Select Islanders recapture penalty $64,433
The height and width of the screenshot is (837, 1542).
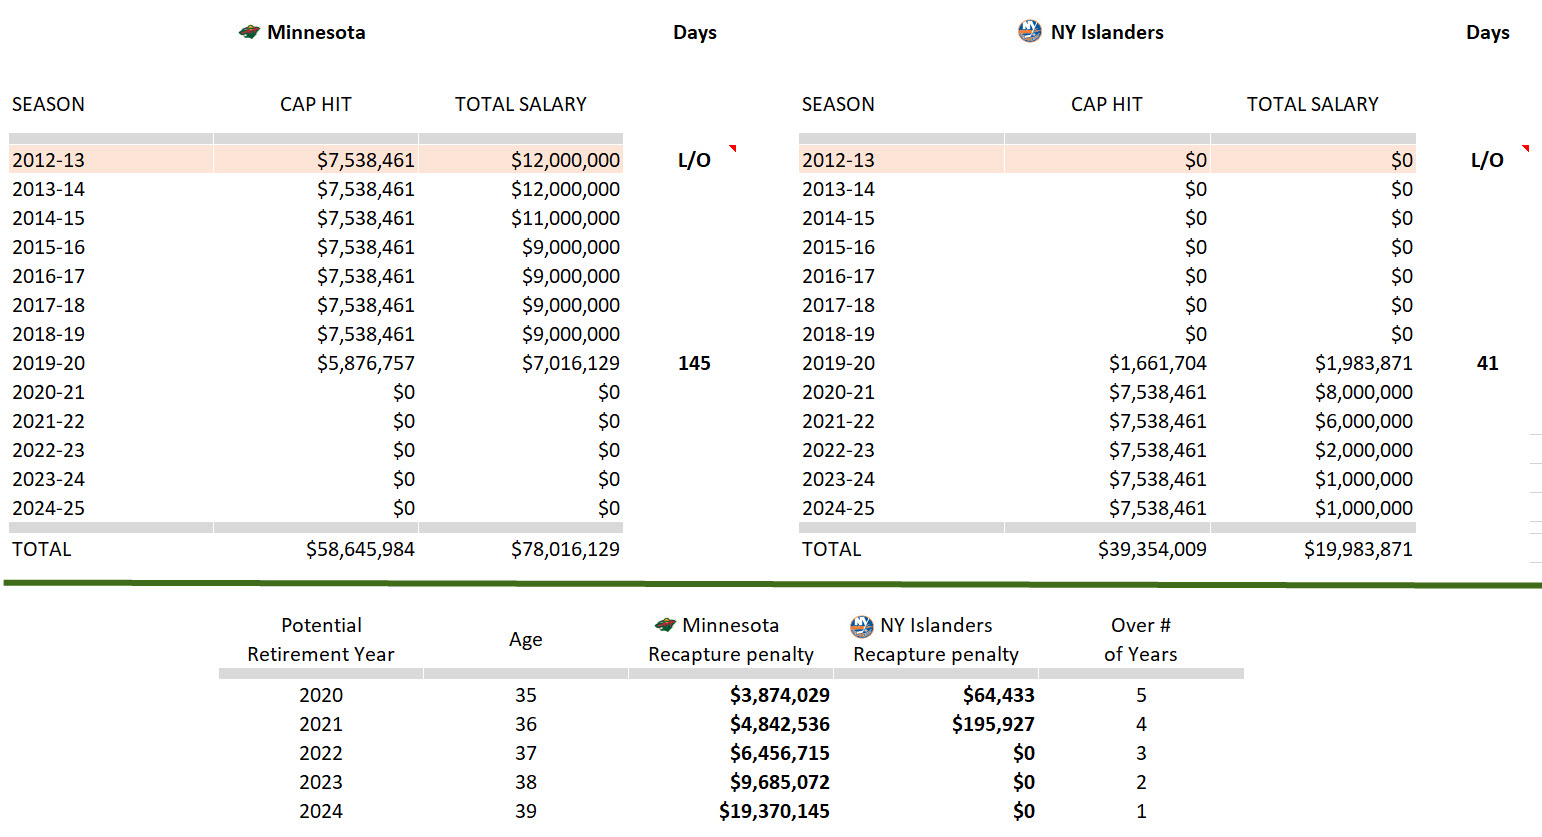[999, 695]
